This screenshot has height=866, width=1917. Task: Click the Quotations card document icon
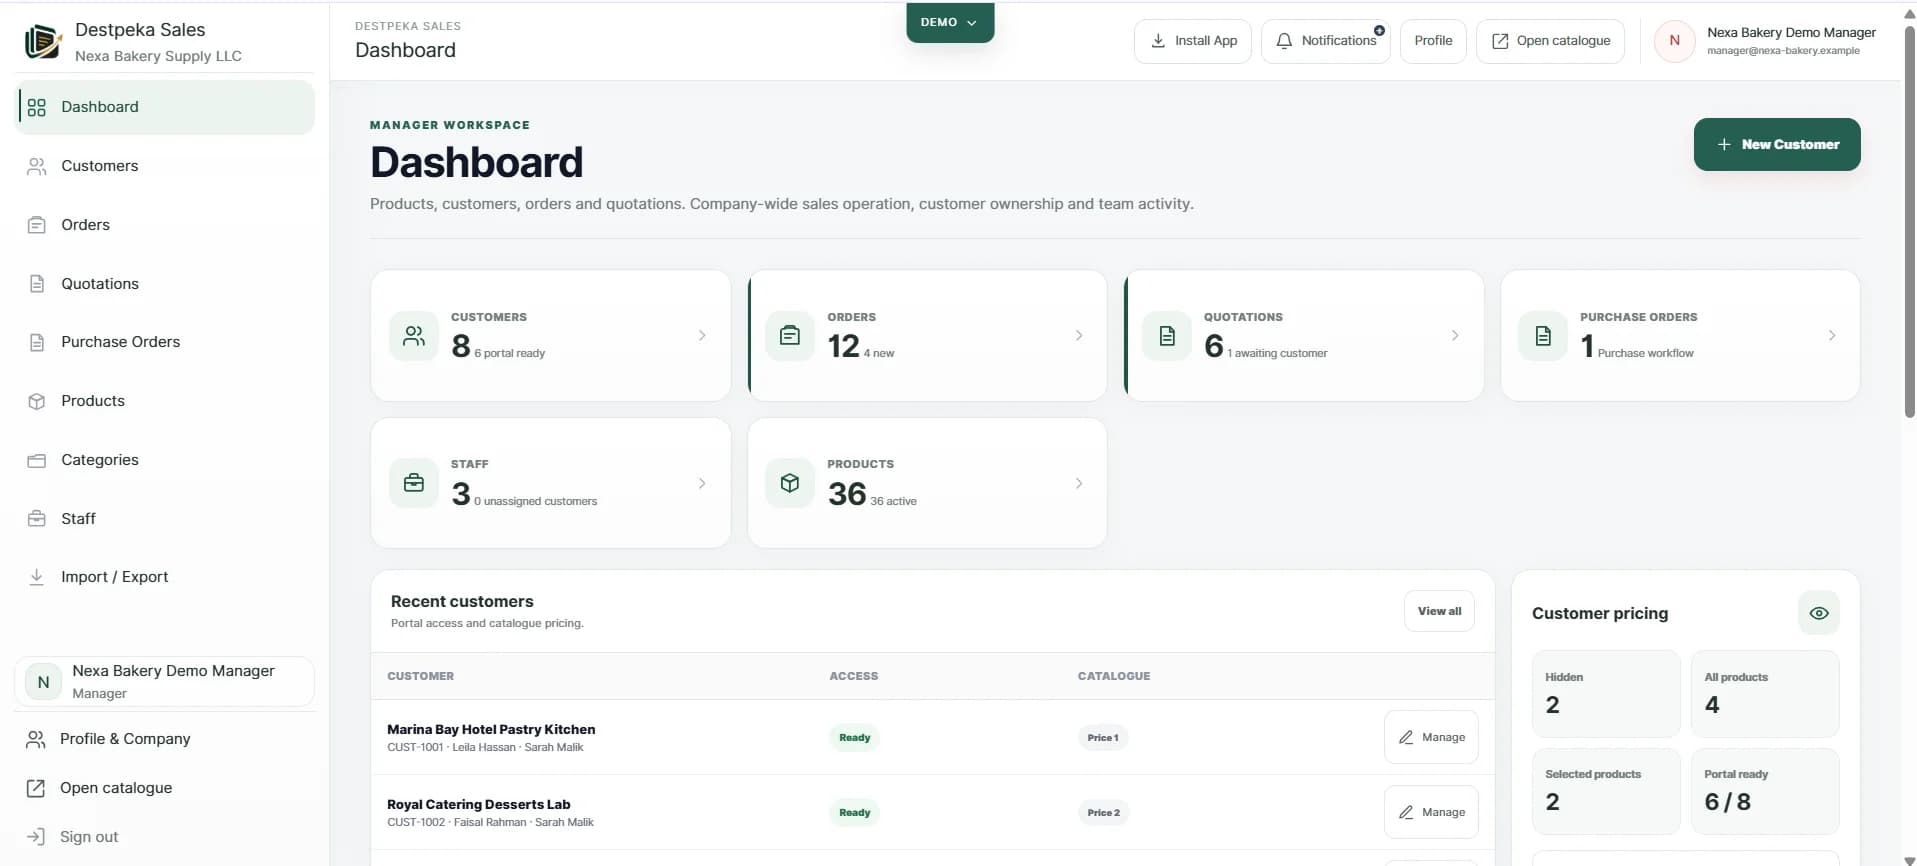point(1167,336)
